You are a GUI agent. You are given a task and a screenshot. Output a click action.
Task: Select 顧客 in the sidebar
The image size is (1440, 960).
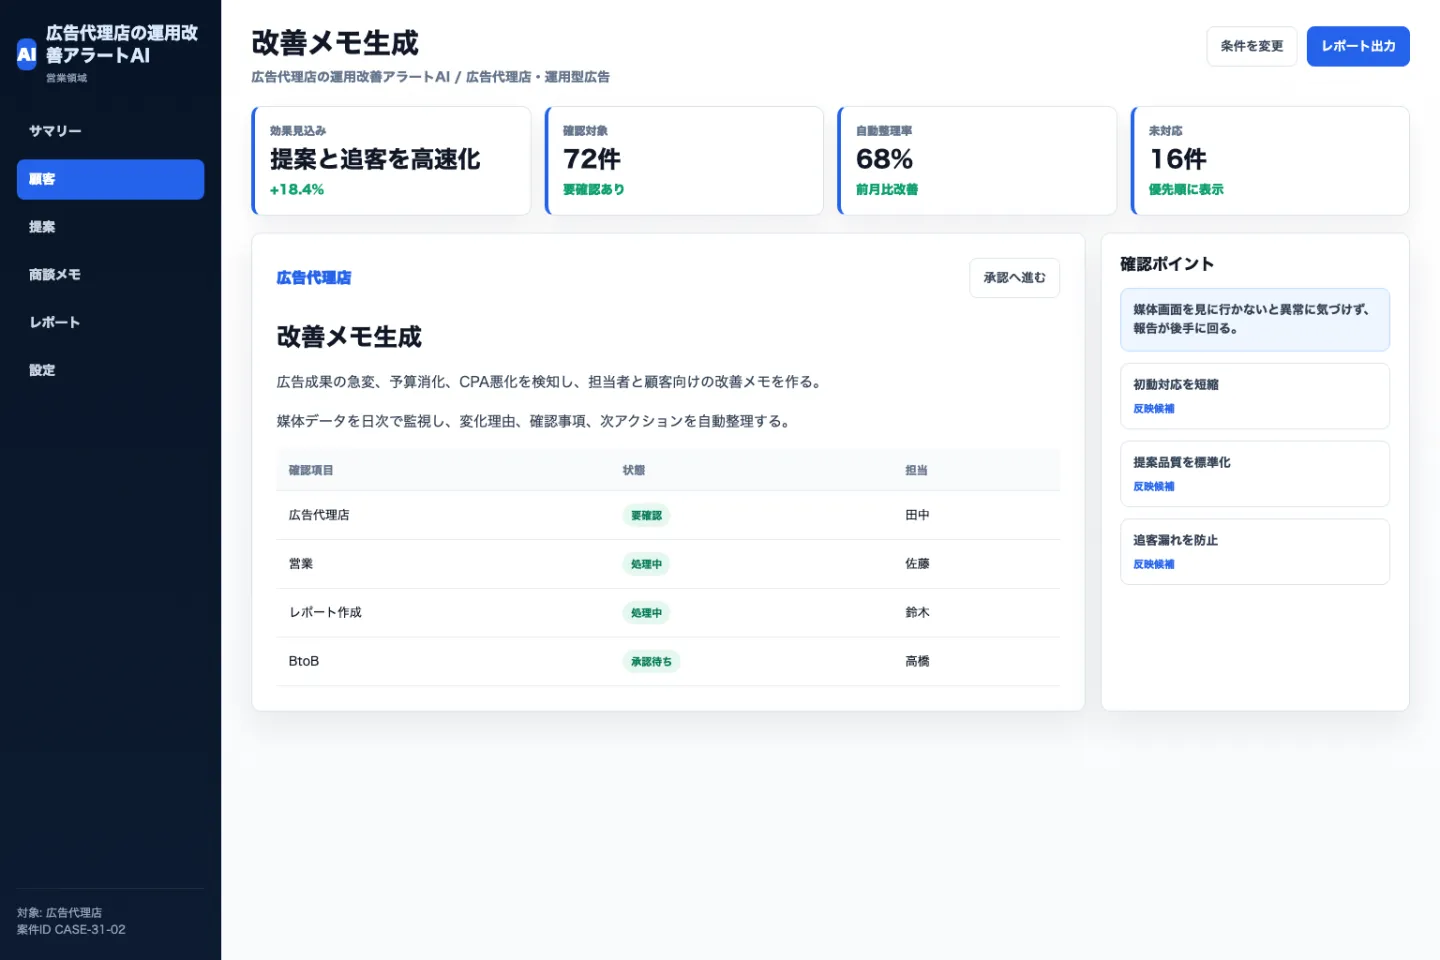tap(110, 179)
